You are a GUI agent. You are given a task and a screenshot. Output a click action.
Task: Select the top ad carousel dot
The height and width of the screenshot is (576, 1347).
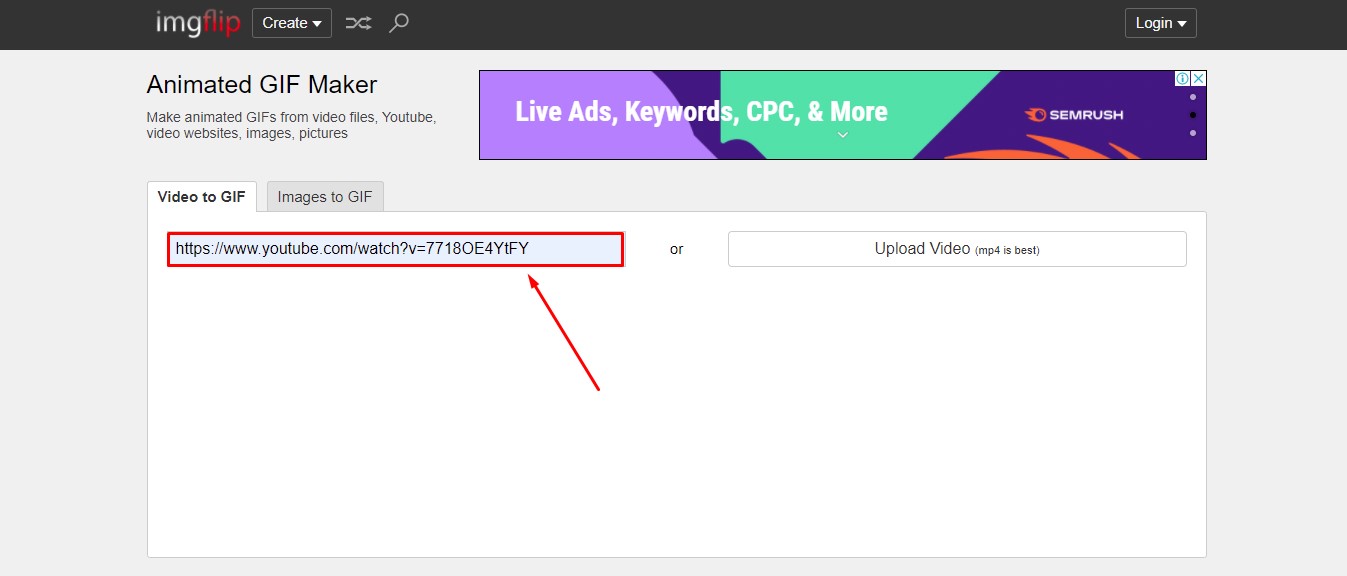point(1192,97)
